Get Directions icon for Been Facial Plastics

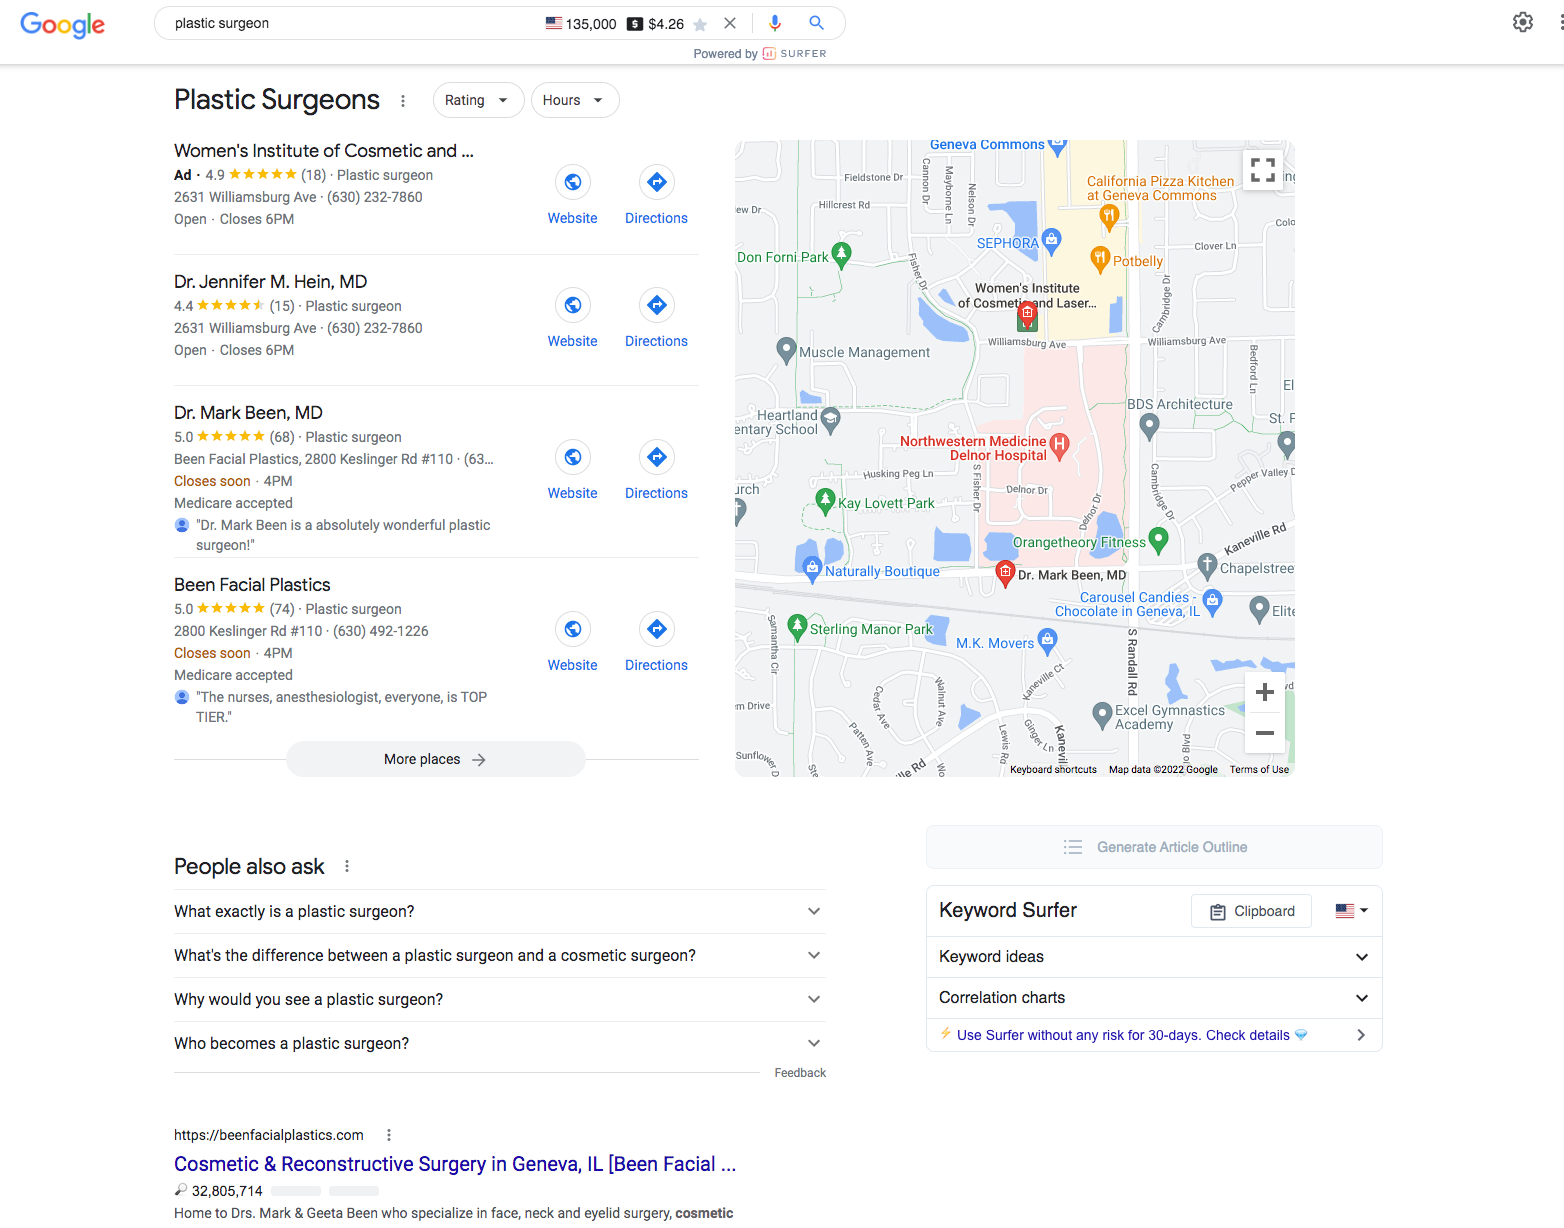tap(657, 629)
